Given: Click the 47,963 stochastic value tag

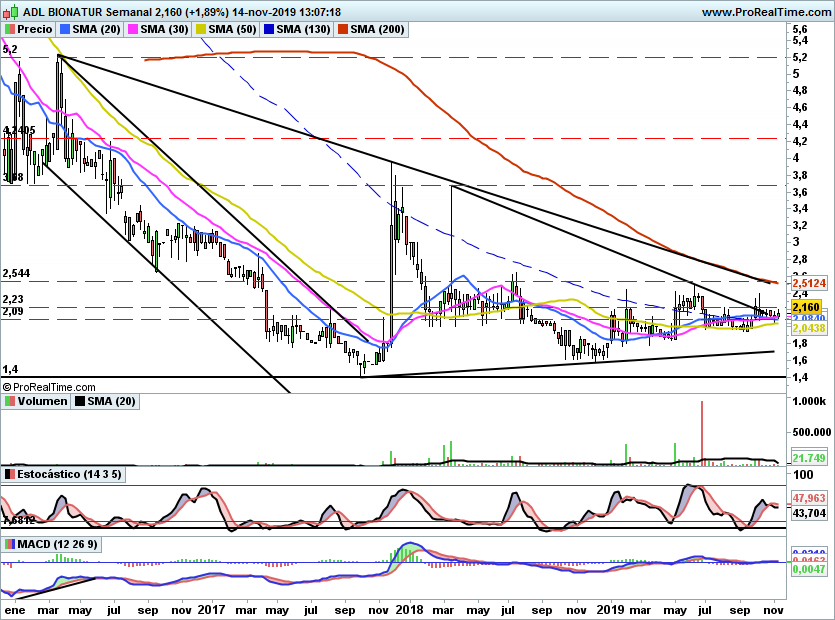Looking at the screenshot, I should click(808, 497).
